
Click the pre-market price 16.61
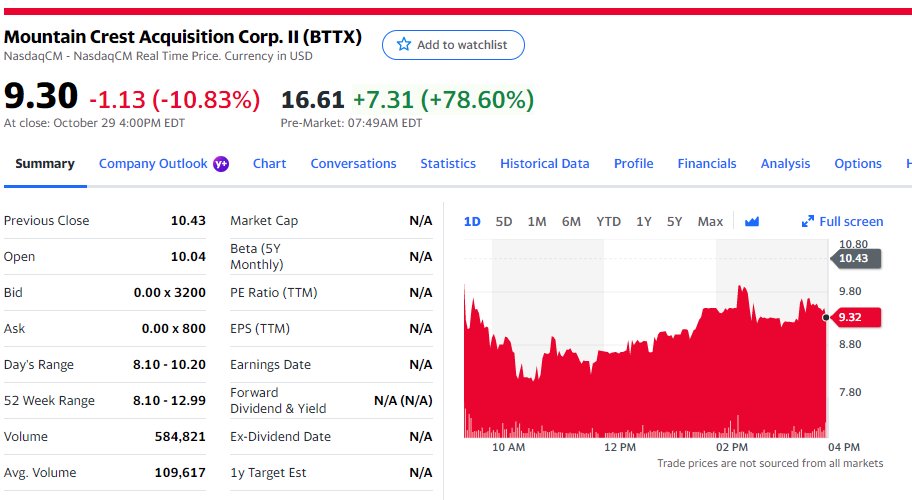coord(313,99)
